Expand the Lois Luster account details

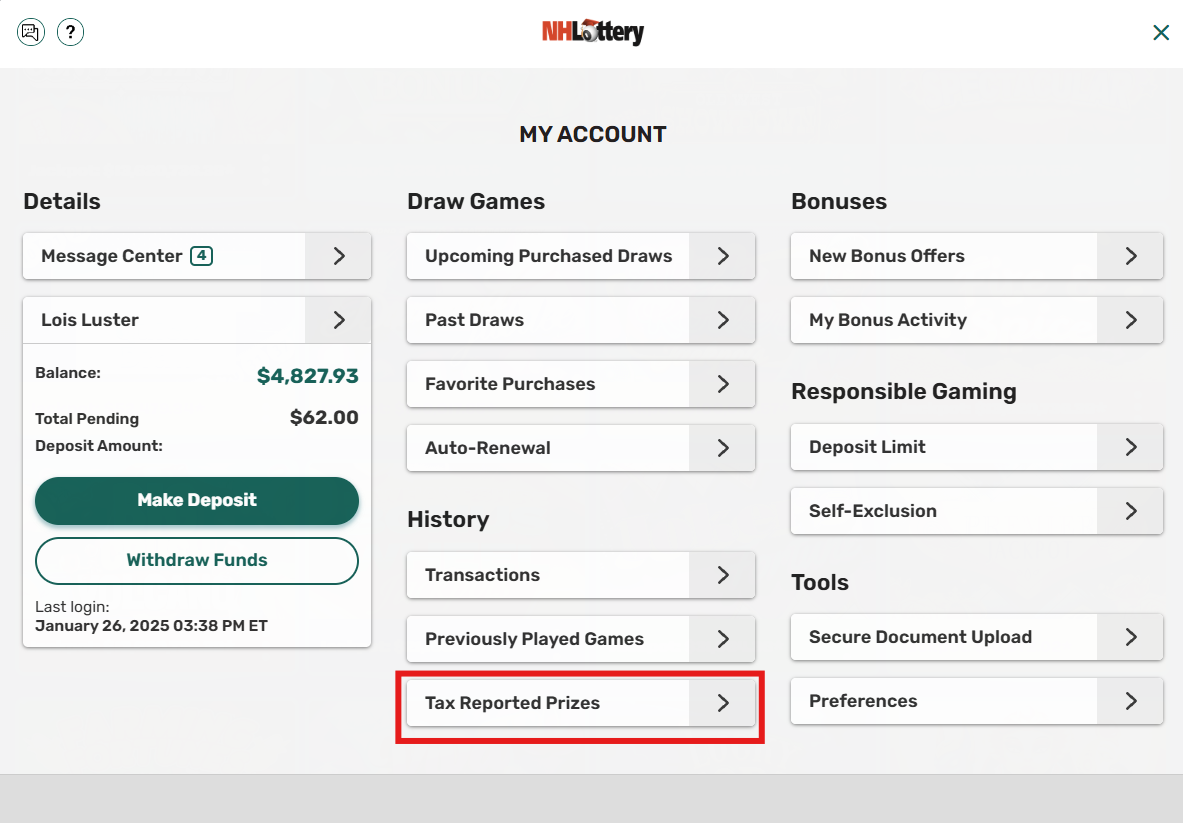click(338, 319)
